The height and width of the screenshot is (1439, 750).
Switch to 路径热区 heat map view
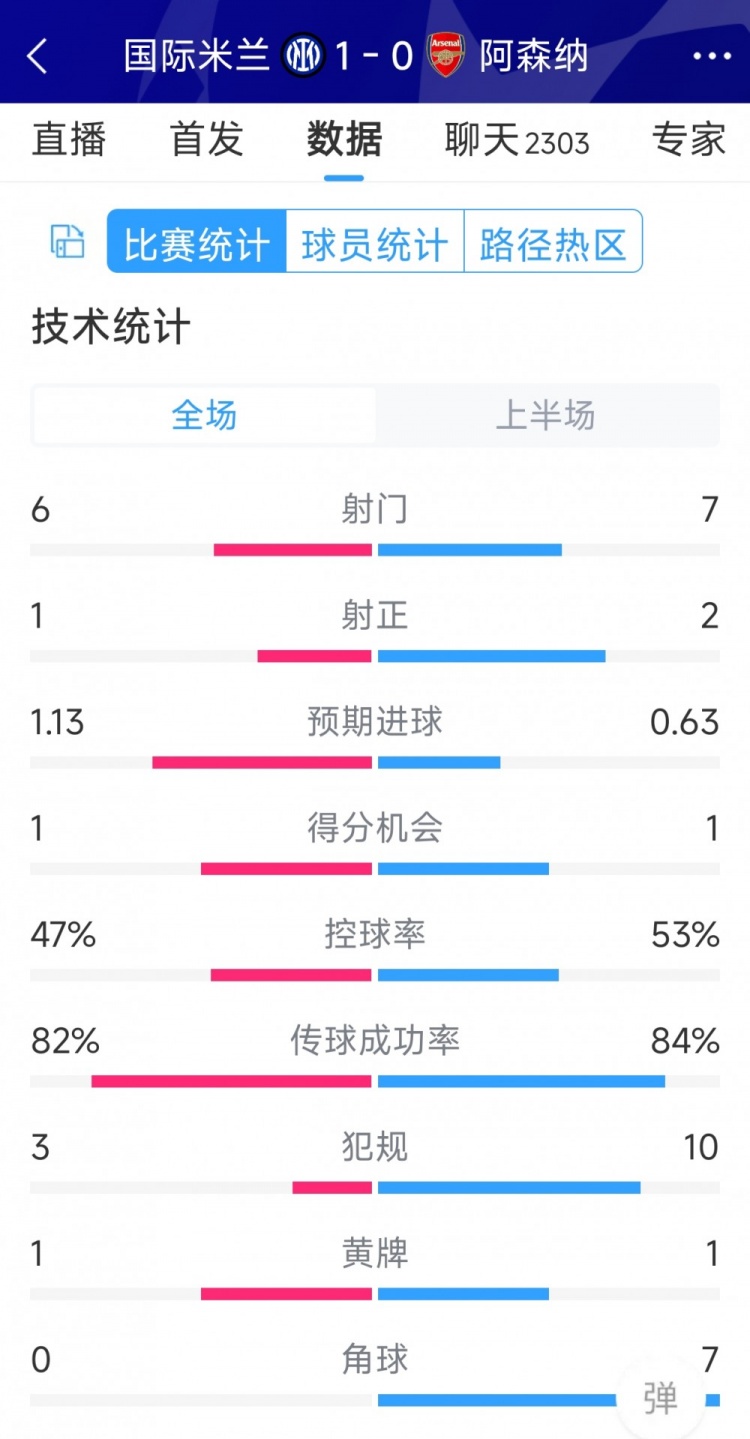point(553,242)
